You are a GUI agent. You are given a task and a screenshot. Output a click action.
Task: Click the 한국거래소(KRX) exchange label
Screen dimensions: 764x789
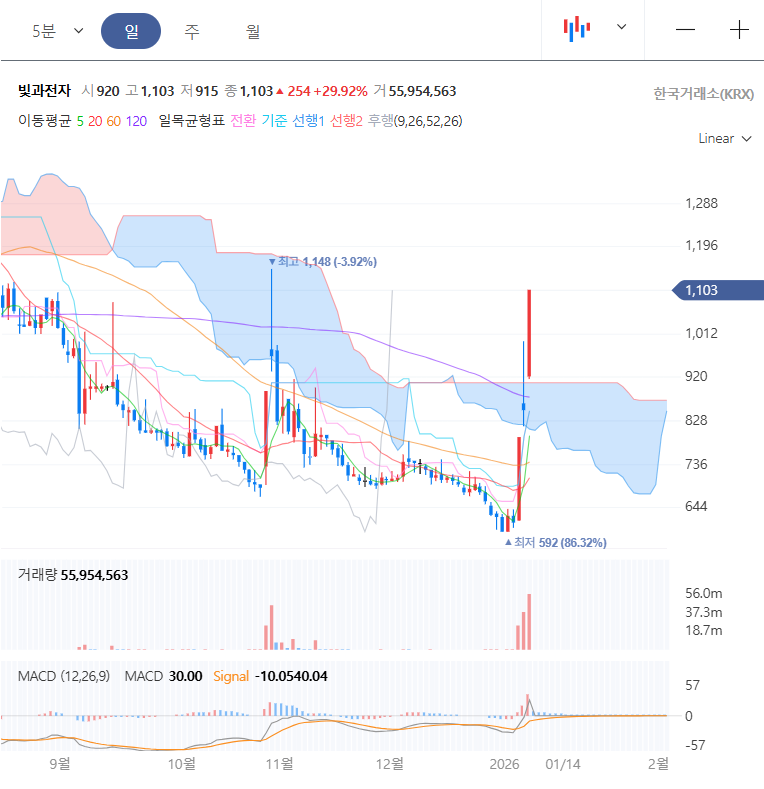pyautogui.click(x=703, y=94)
